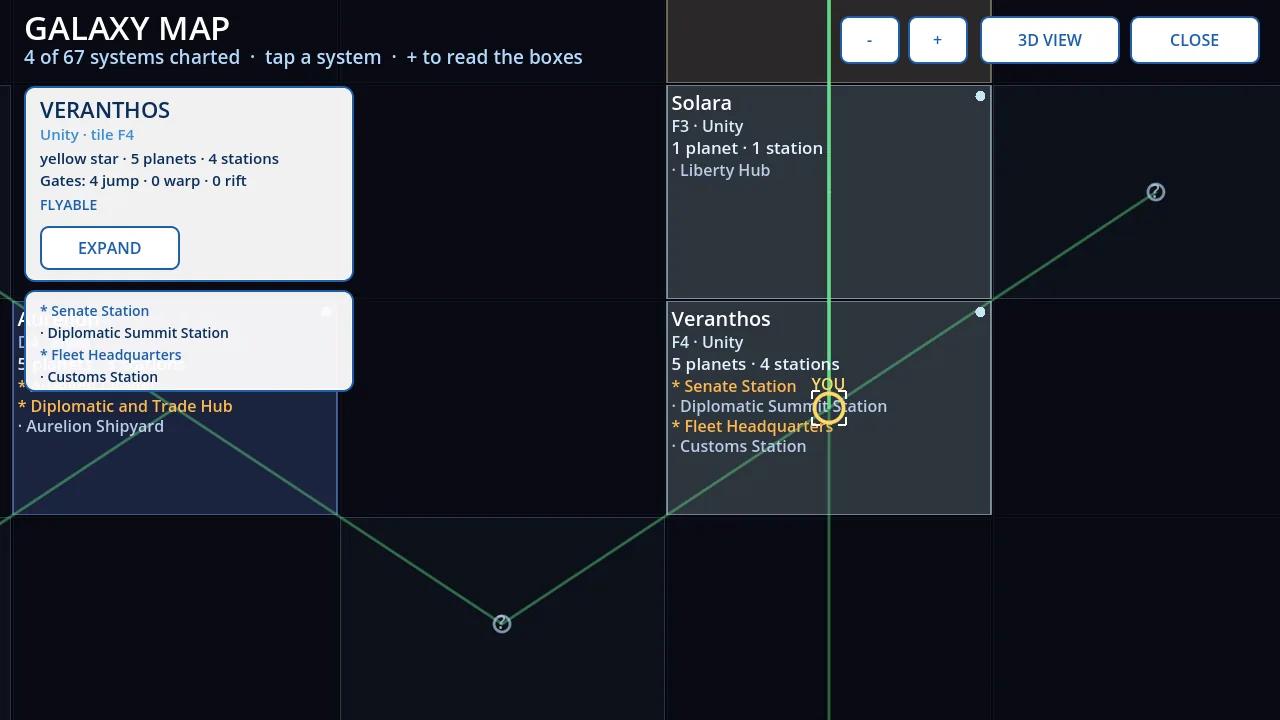Switch to 3D VIEW
1280x720 pixels.
1049,40
